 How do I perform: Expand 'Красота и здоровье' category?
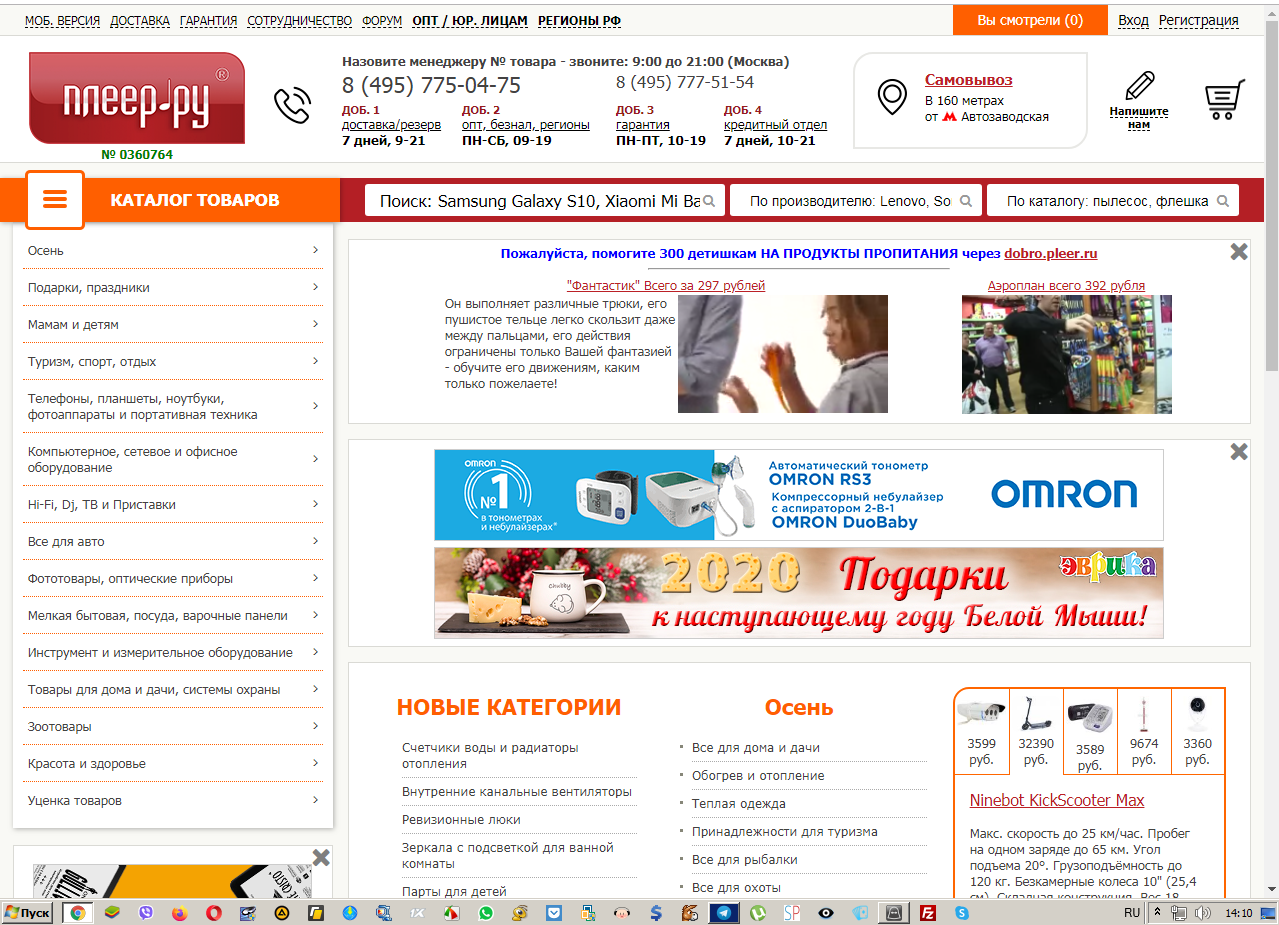[174, 764]
